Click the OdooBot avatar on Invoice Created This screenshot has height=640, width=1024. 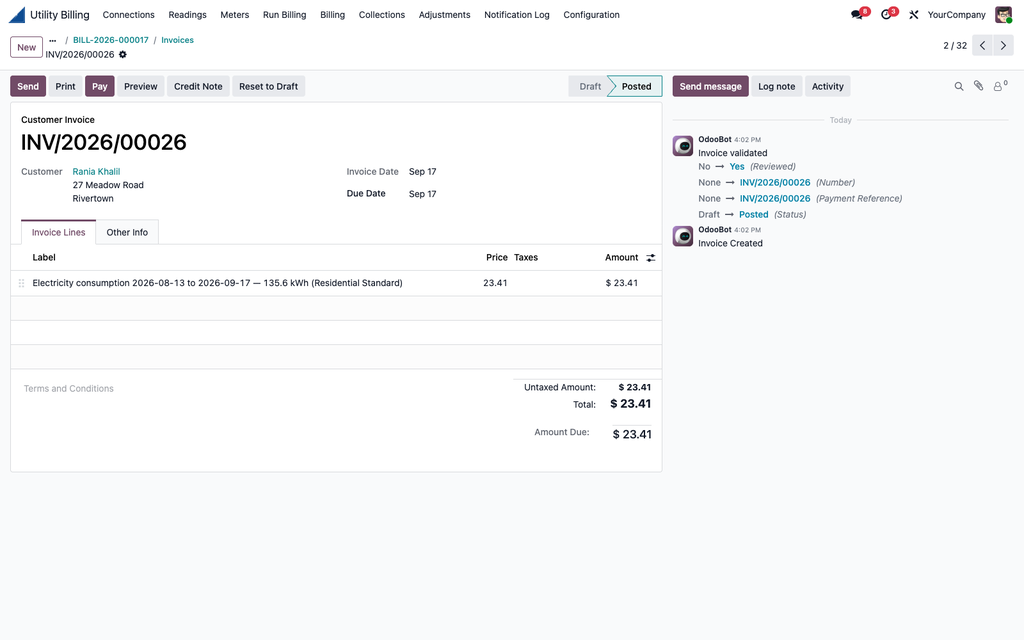coord(683,236)
